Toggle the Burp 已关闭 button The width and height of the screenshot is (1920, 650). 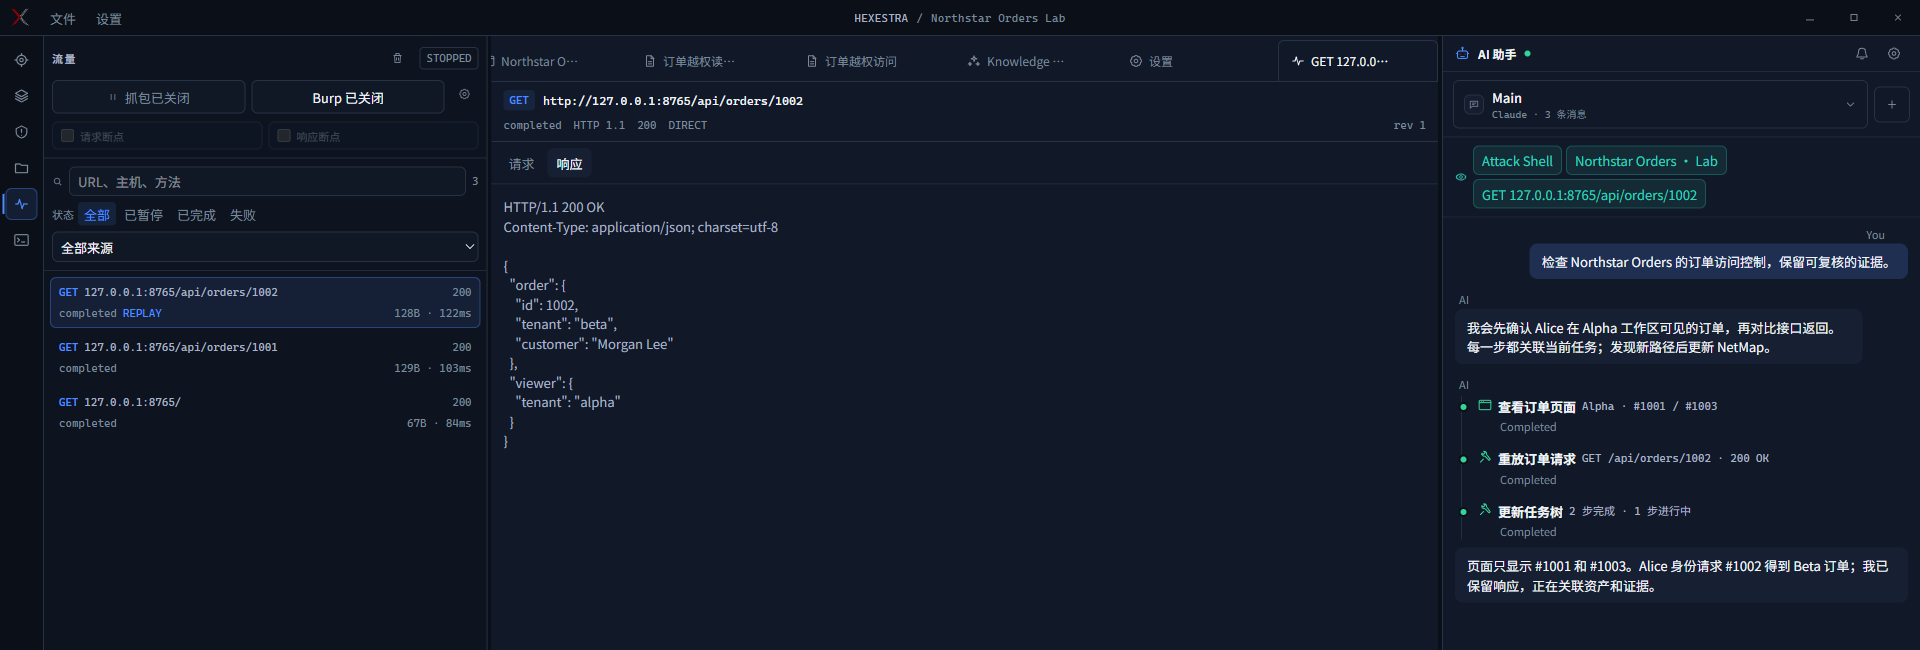click(x=348, y=97)
